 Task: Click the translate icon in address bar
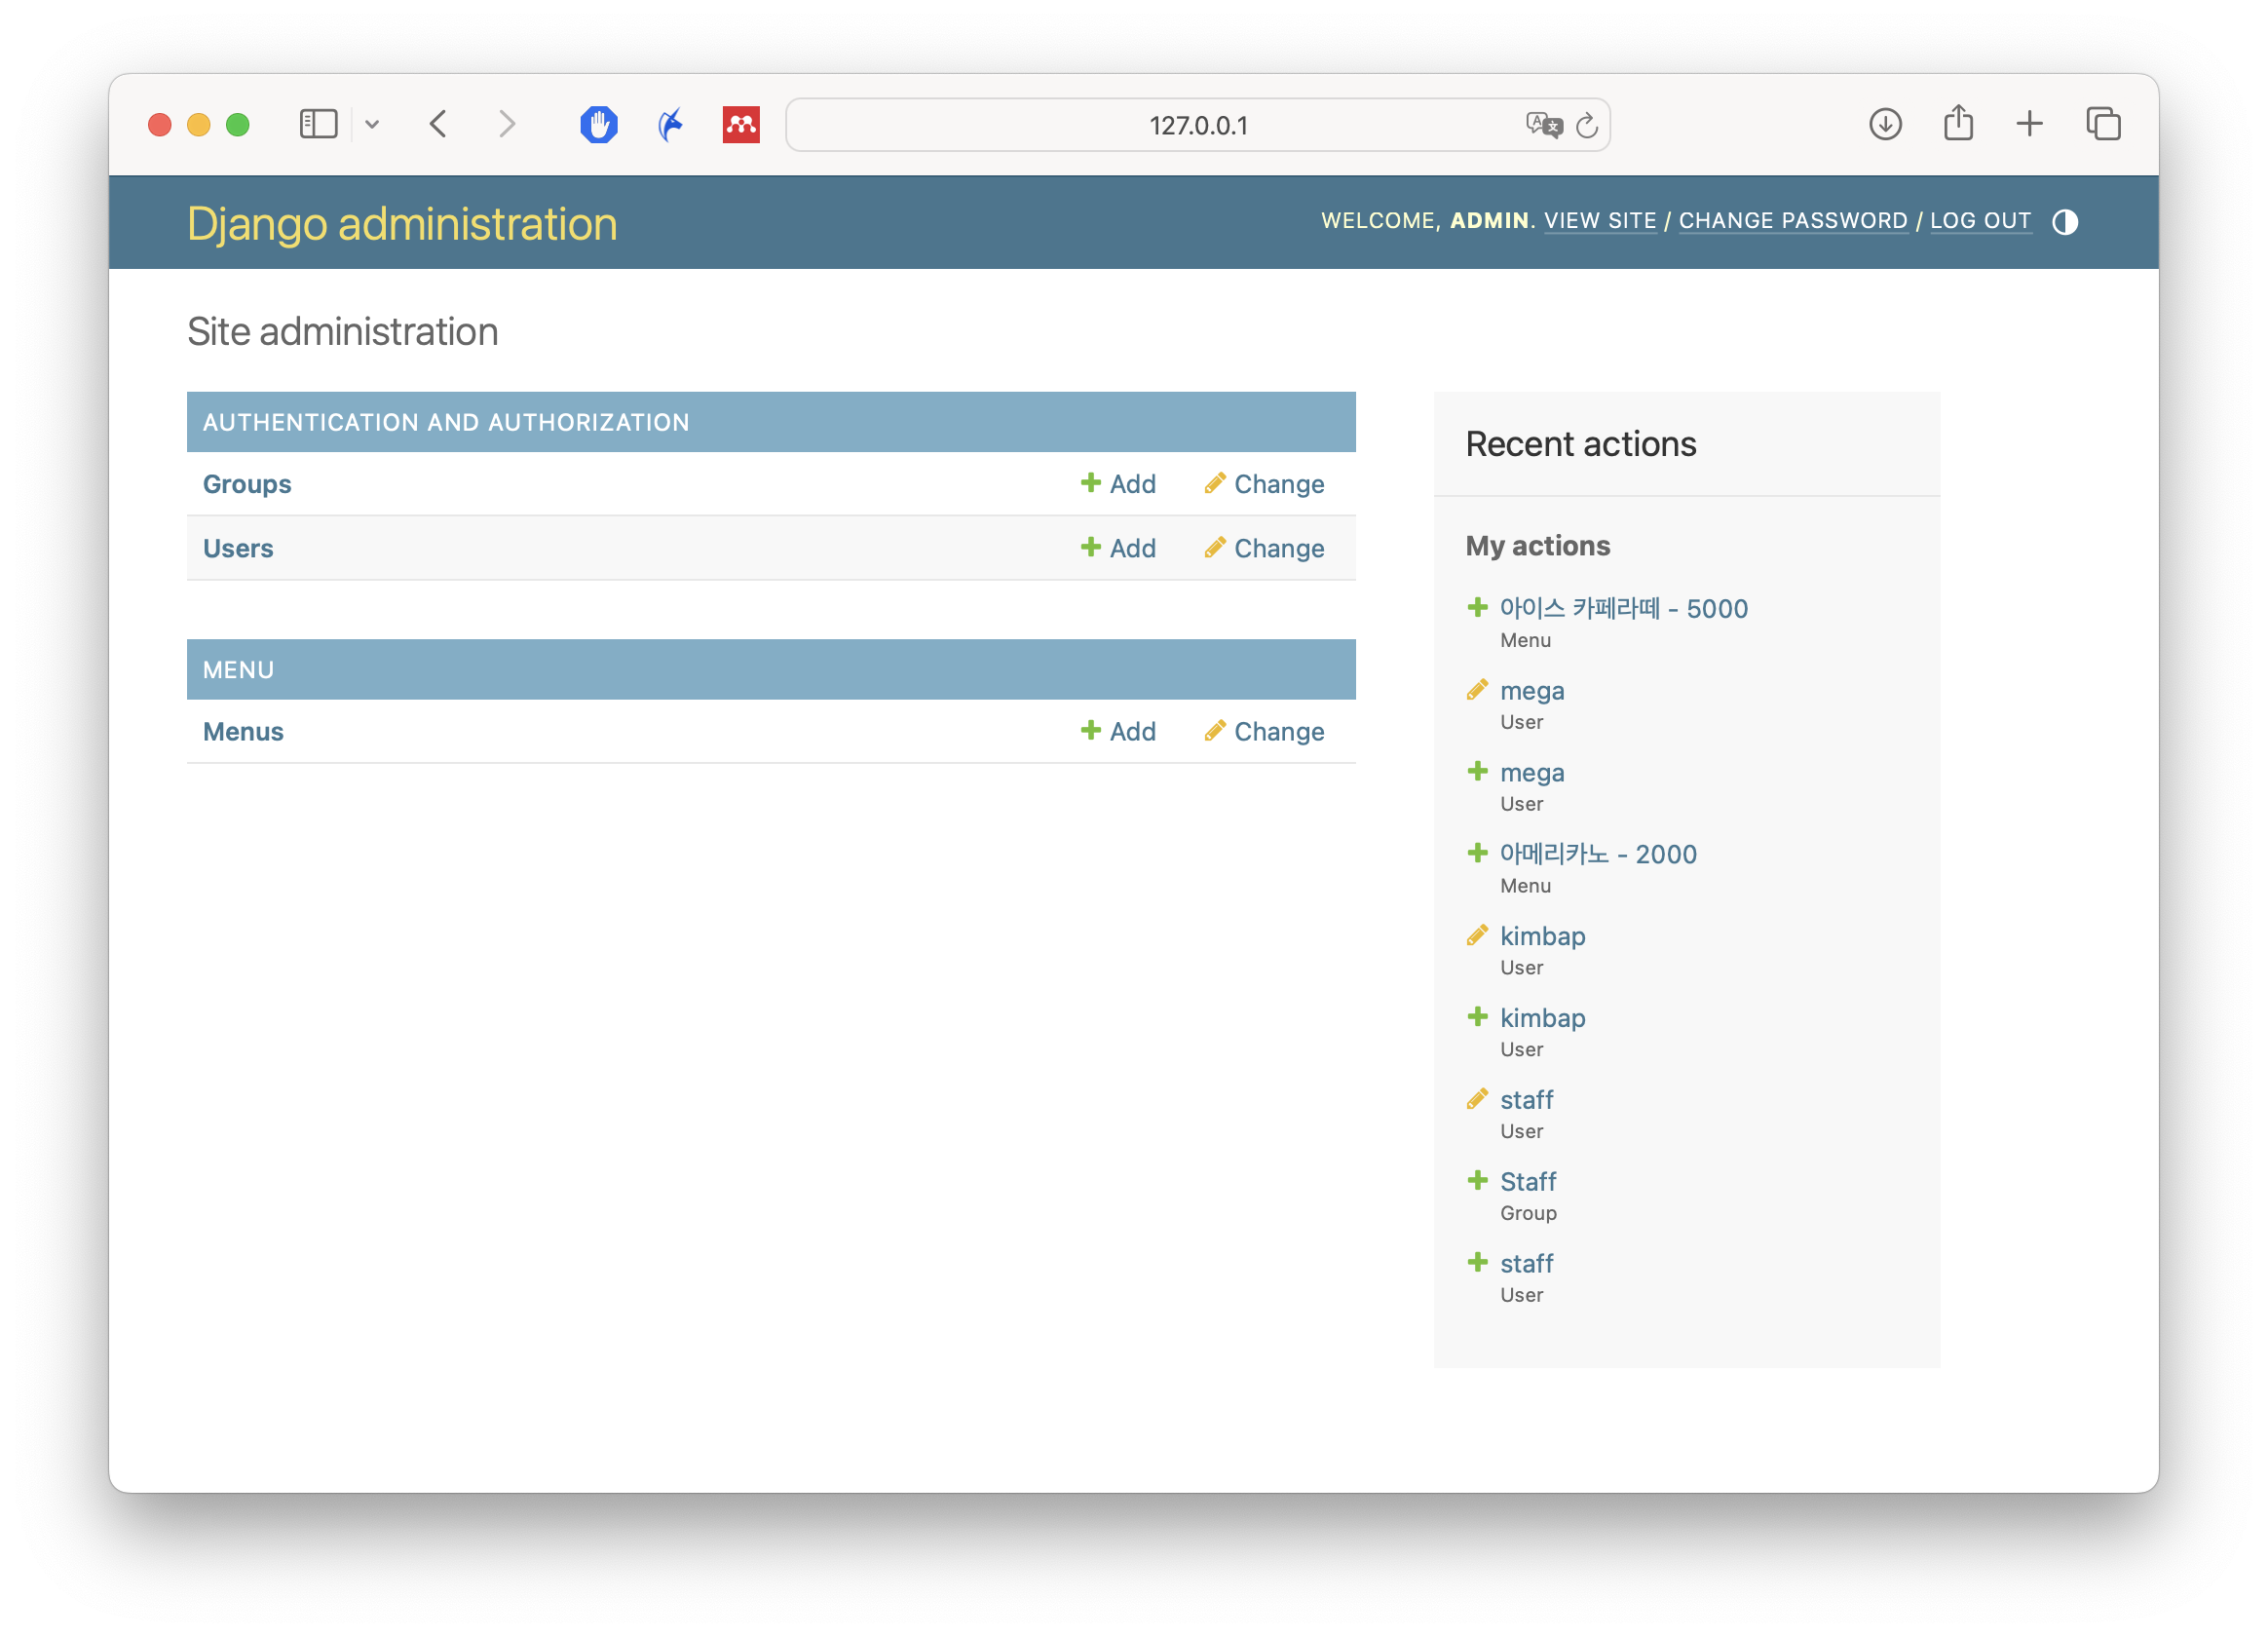point(1543,125)
